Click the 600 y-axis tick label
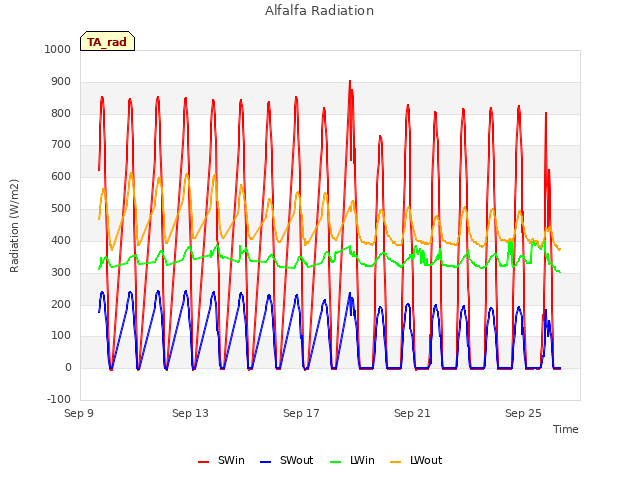The image size is (640, 480). click(x=61, y=176)
